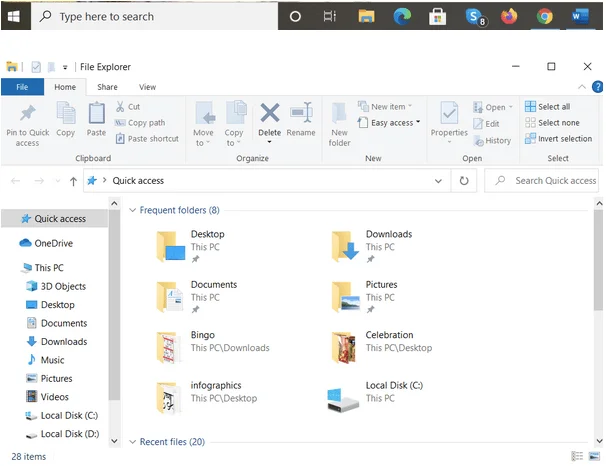Open the File Explorer help icon
Viewport: 606px width, 466px height.
pyautogui.click(x=597, y=87)
